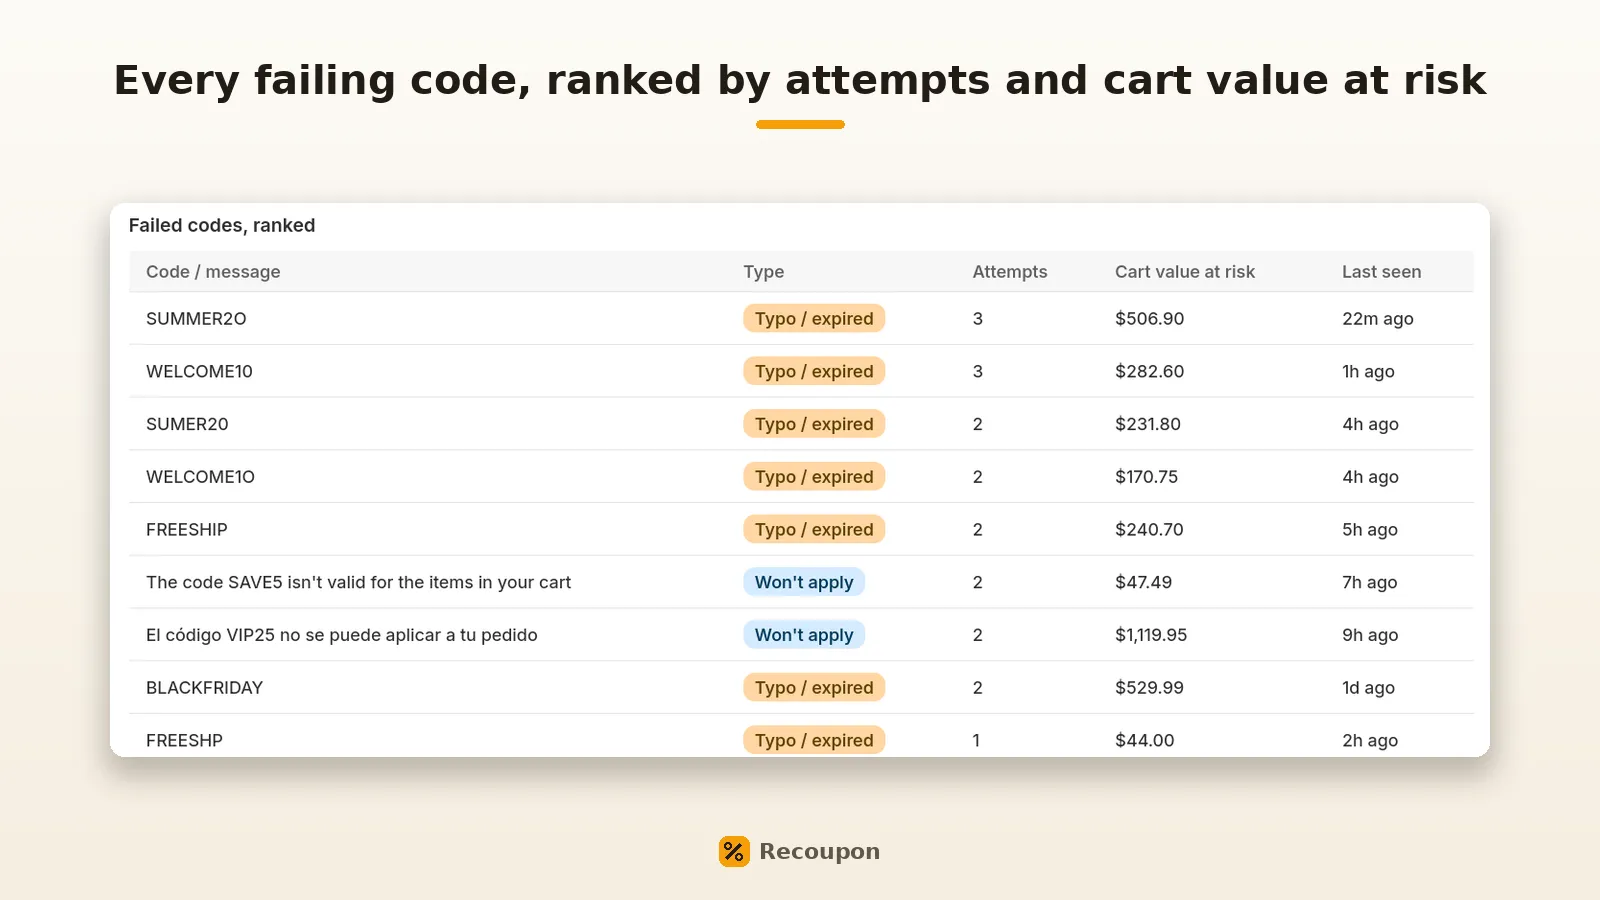Click the page headline about failing codes
The image size is (1600, 900).
800,80
